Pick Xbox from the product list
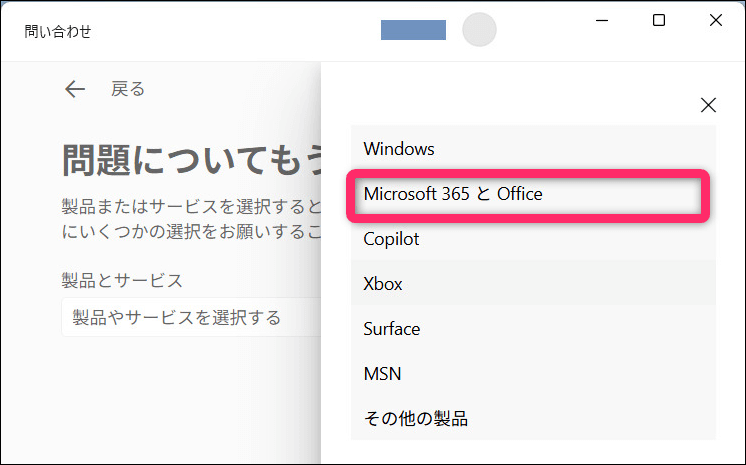 point(533,284)
